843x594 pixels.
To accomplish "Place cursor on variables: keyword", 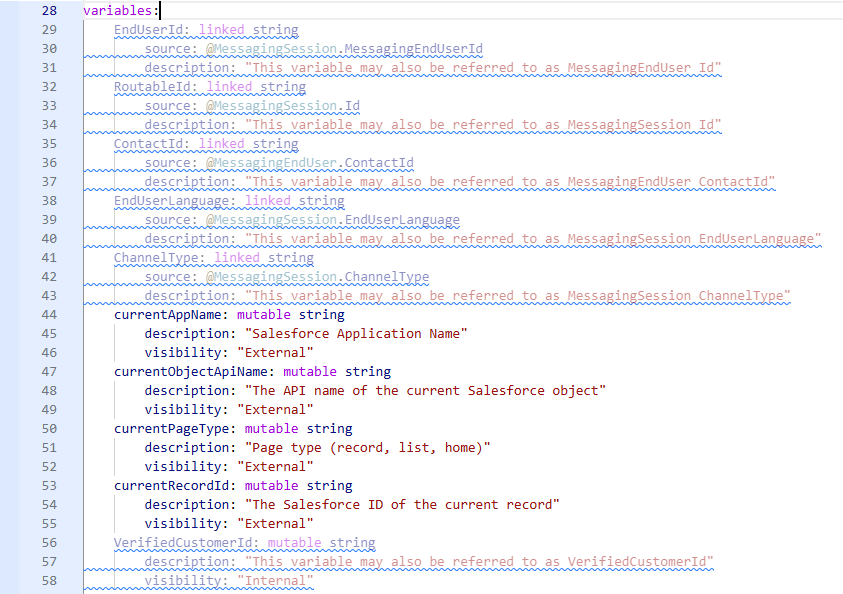I will (x=118, y=11).
